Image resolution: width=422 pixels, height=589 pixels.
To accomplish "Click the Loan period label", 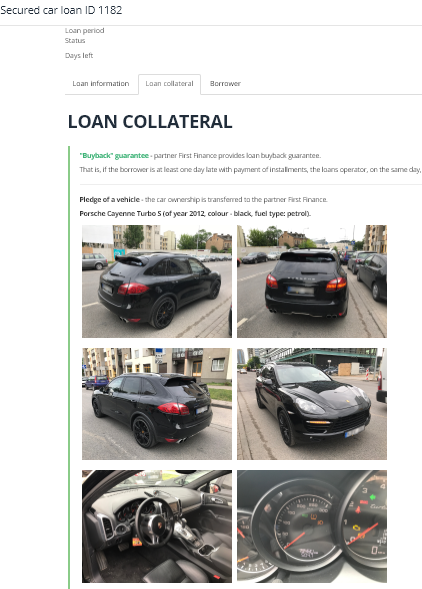I will tap(84, 30).
